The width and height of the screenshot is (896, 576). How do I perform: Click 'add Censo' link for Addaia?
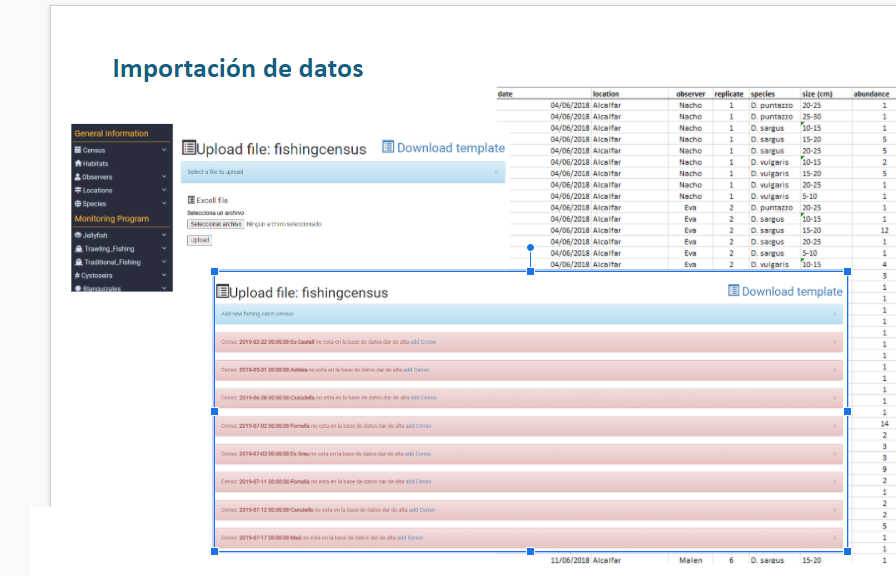417,370
